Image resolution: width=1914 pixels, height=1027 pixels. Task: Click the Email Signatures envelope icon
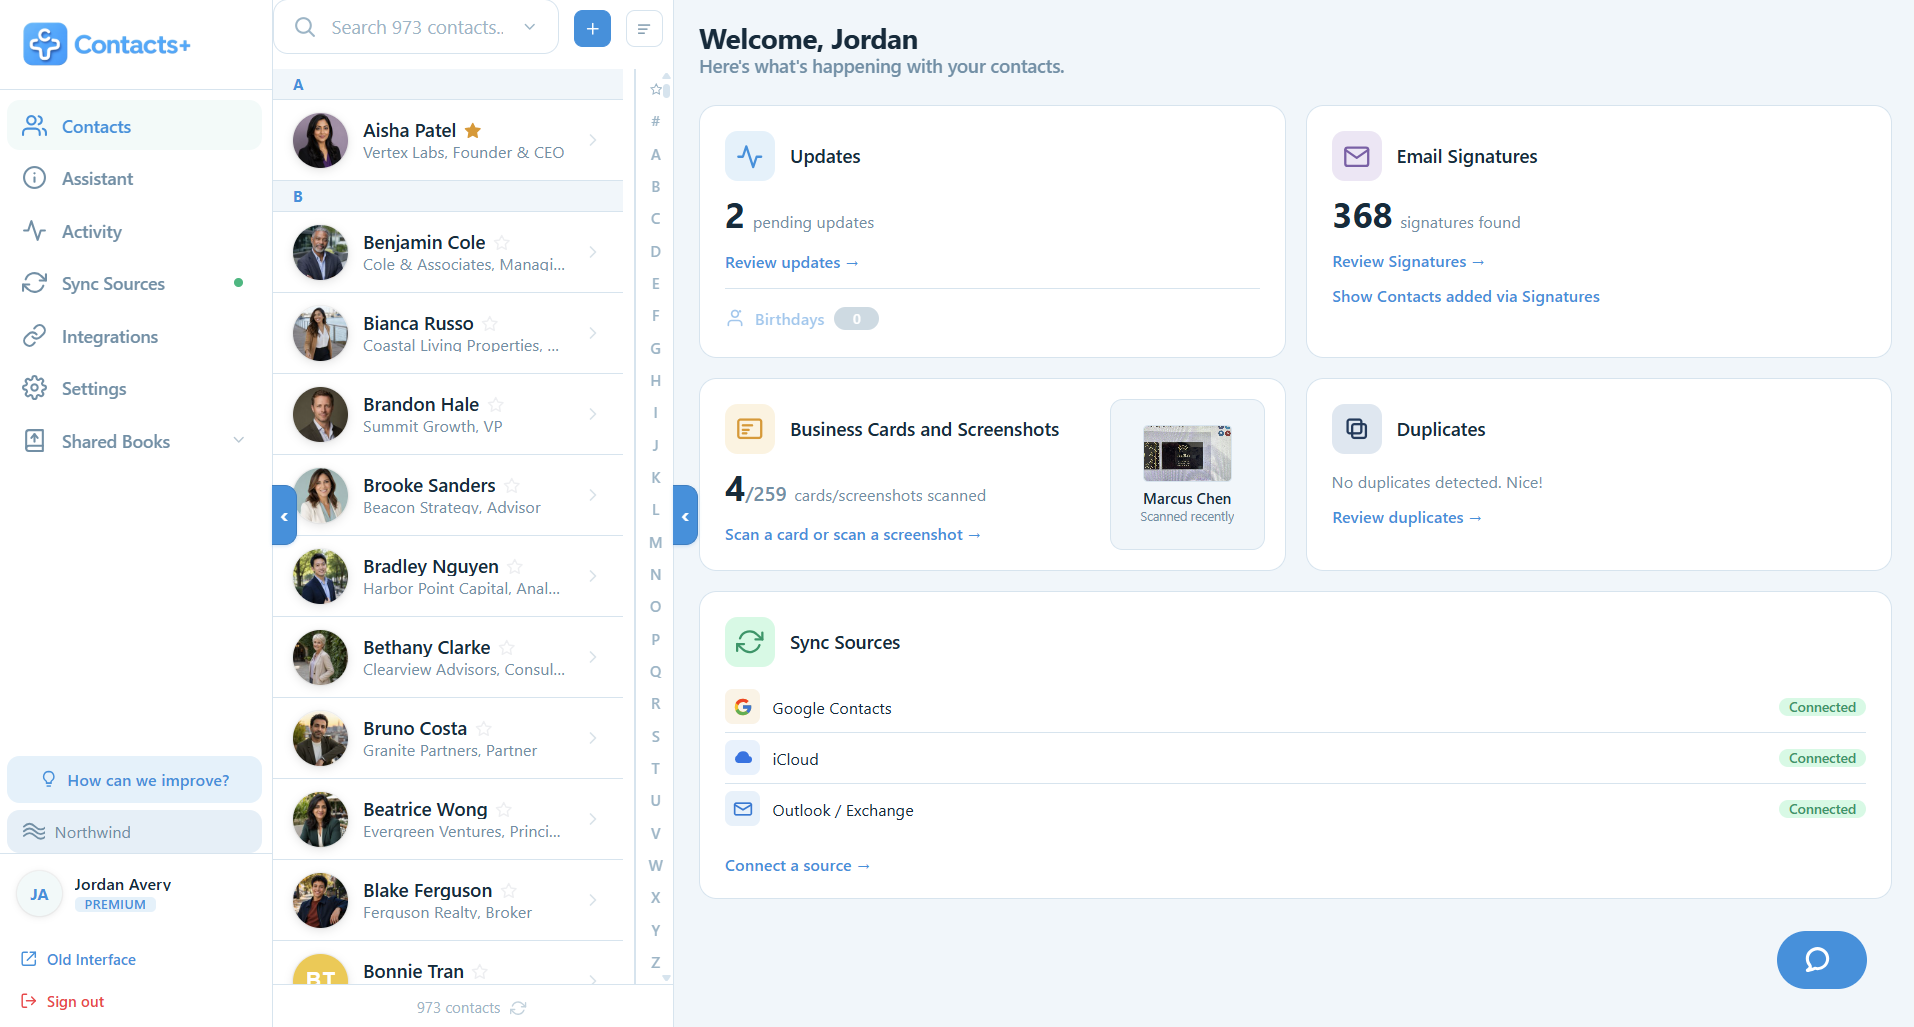pos(1357,156)
